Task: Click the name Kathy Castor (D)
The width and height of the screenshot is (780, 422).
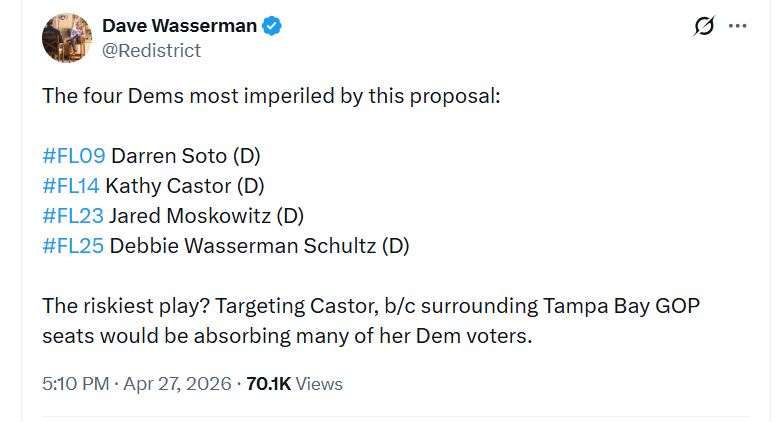Action: 185,186
